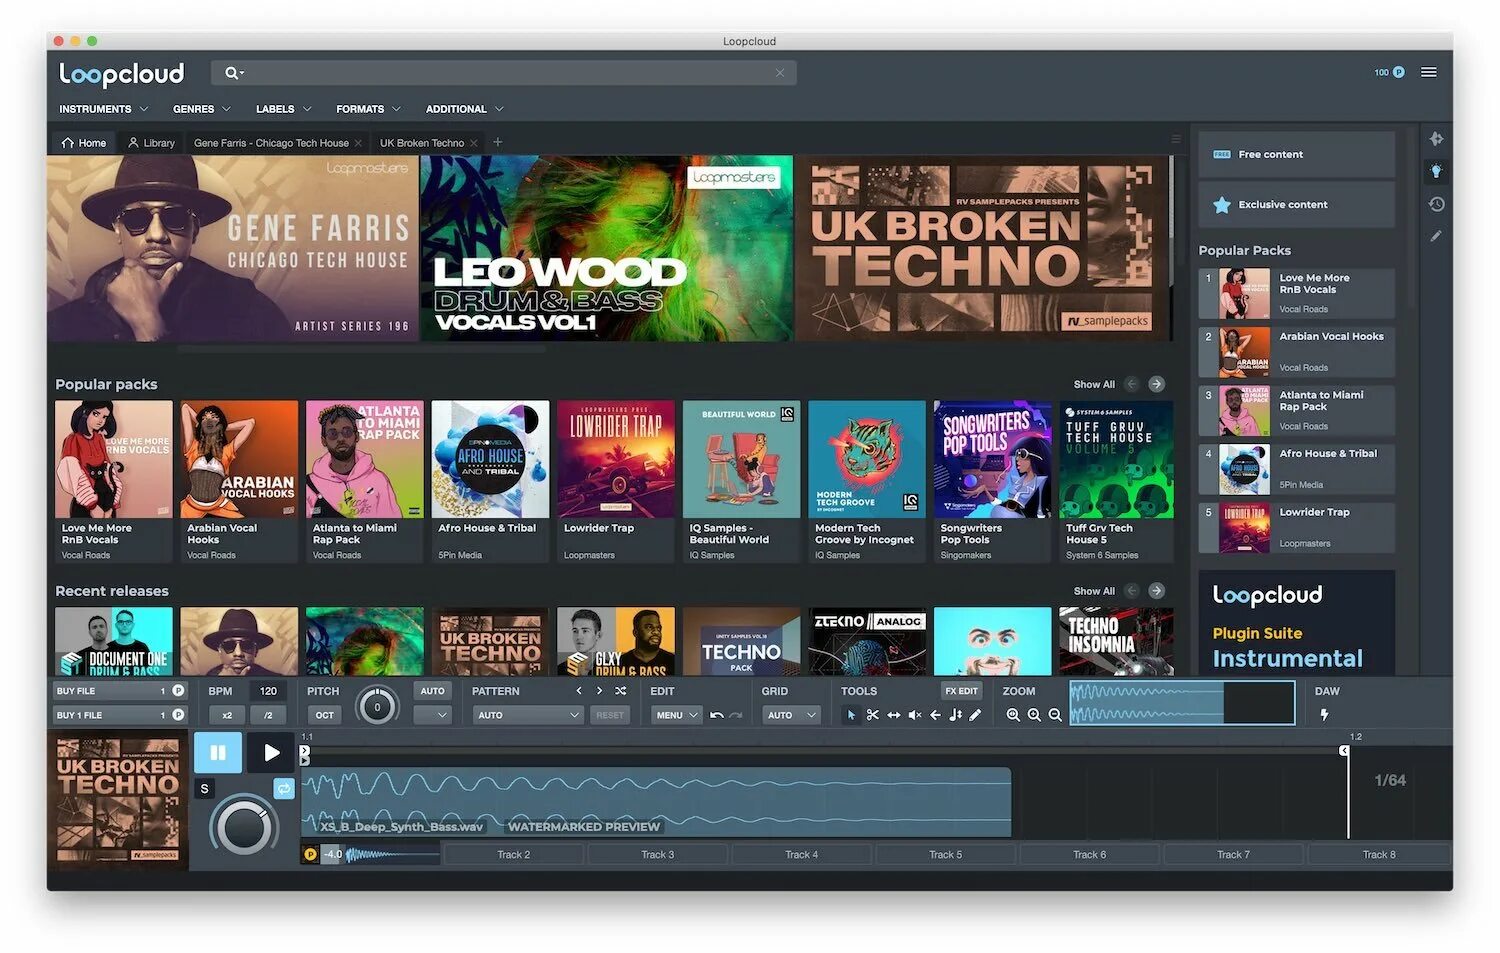The height and width of the screenshot is (953, 1500).
Task: Click into the search input field
Action: click(504, 72)
